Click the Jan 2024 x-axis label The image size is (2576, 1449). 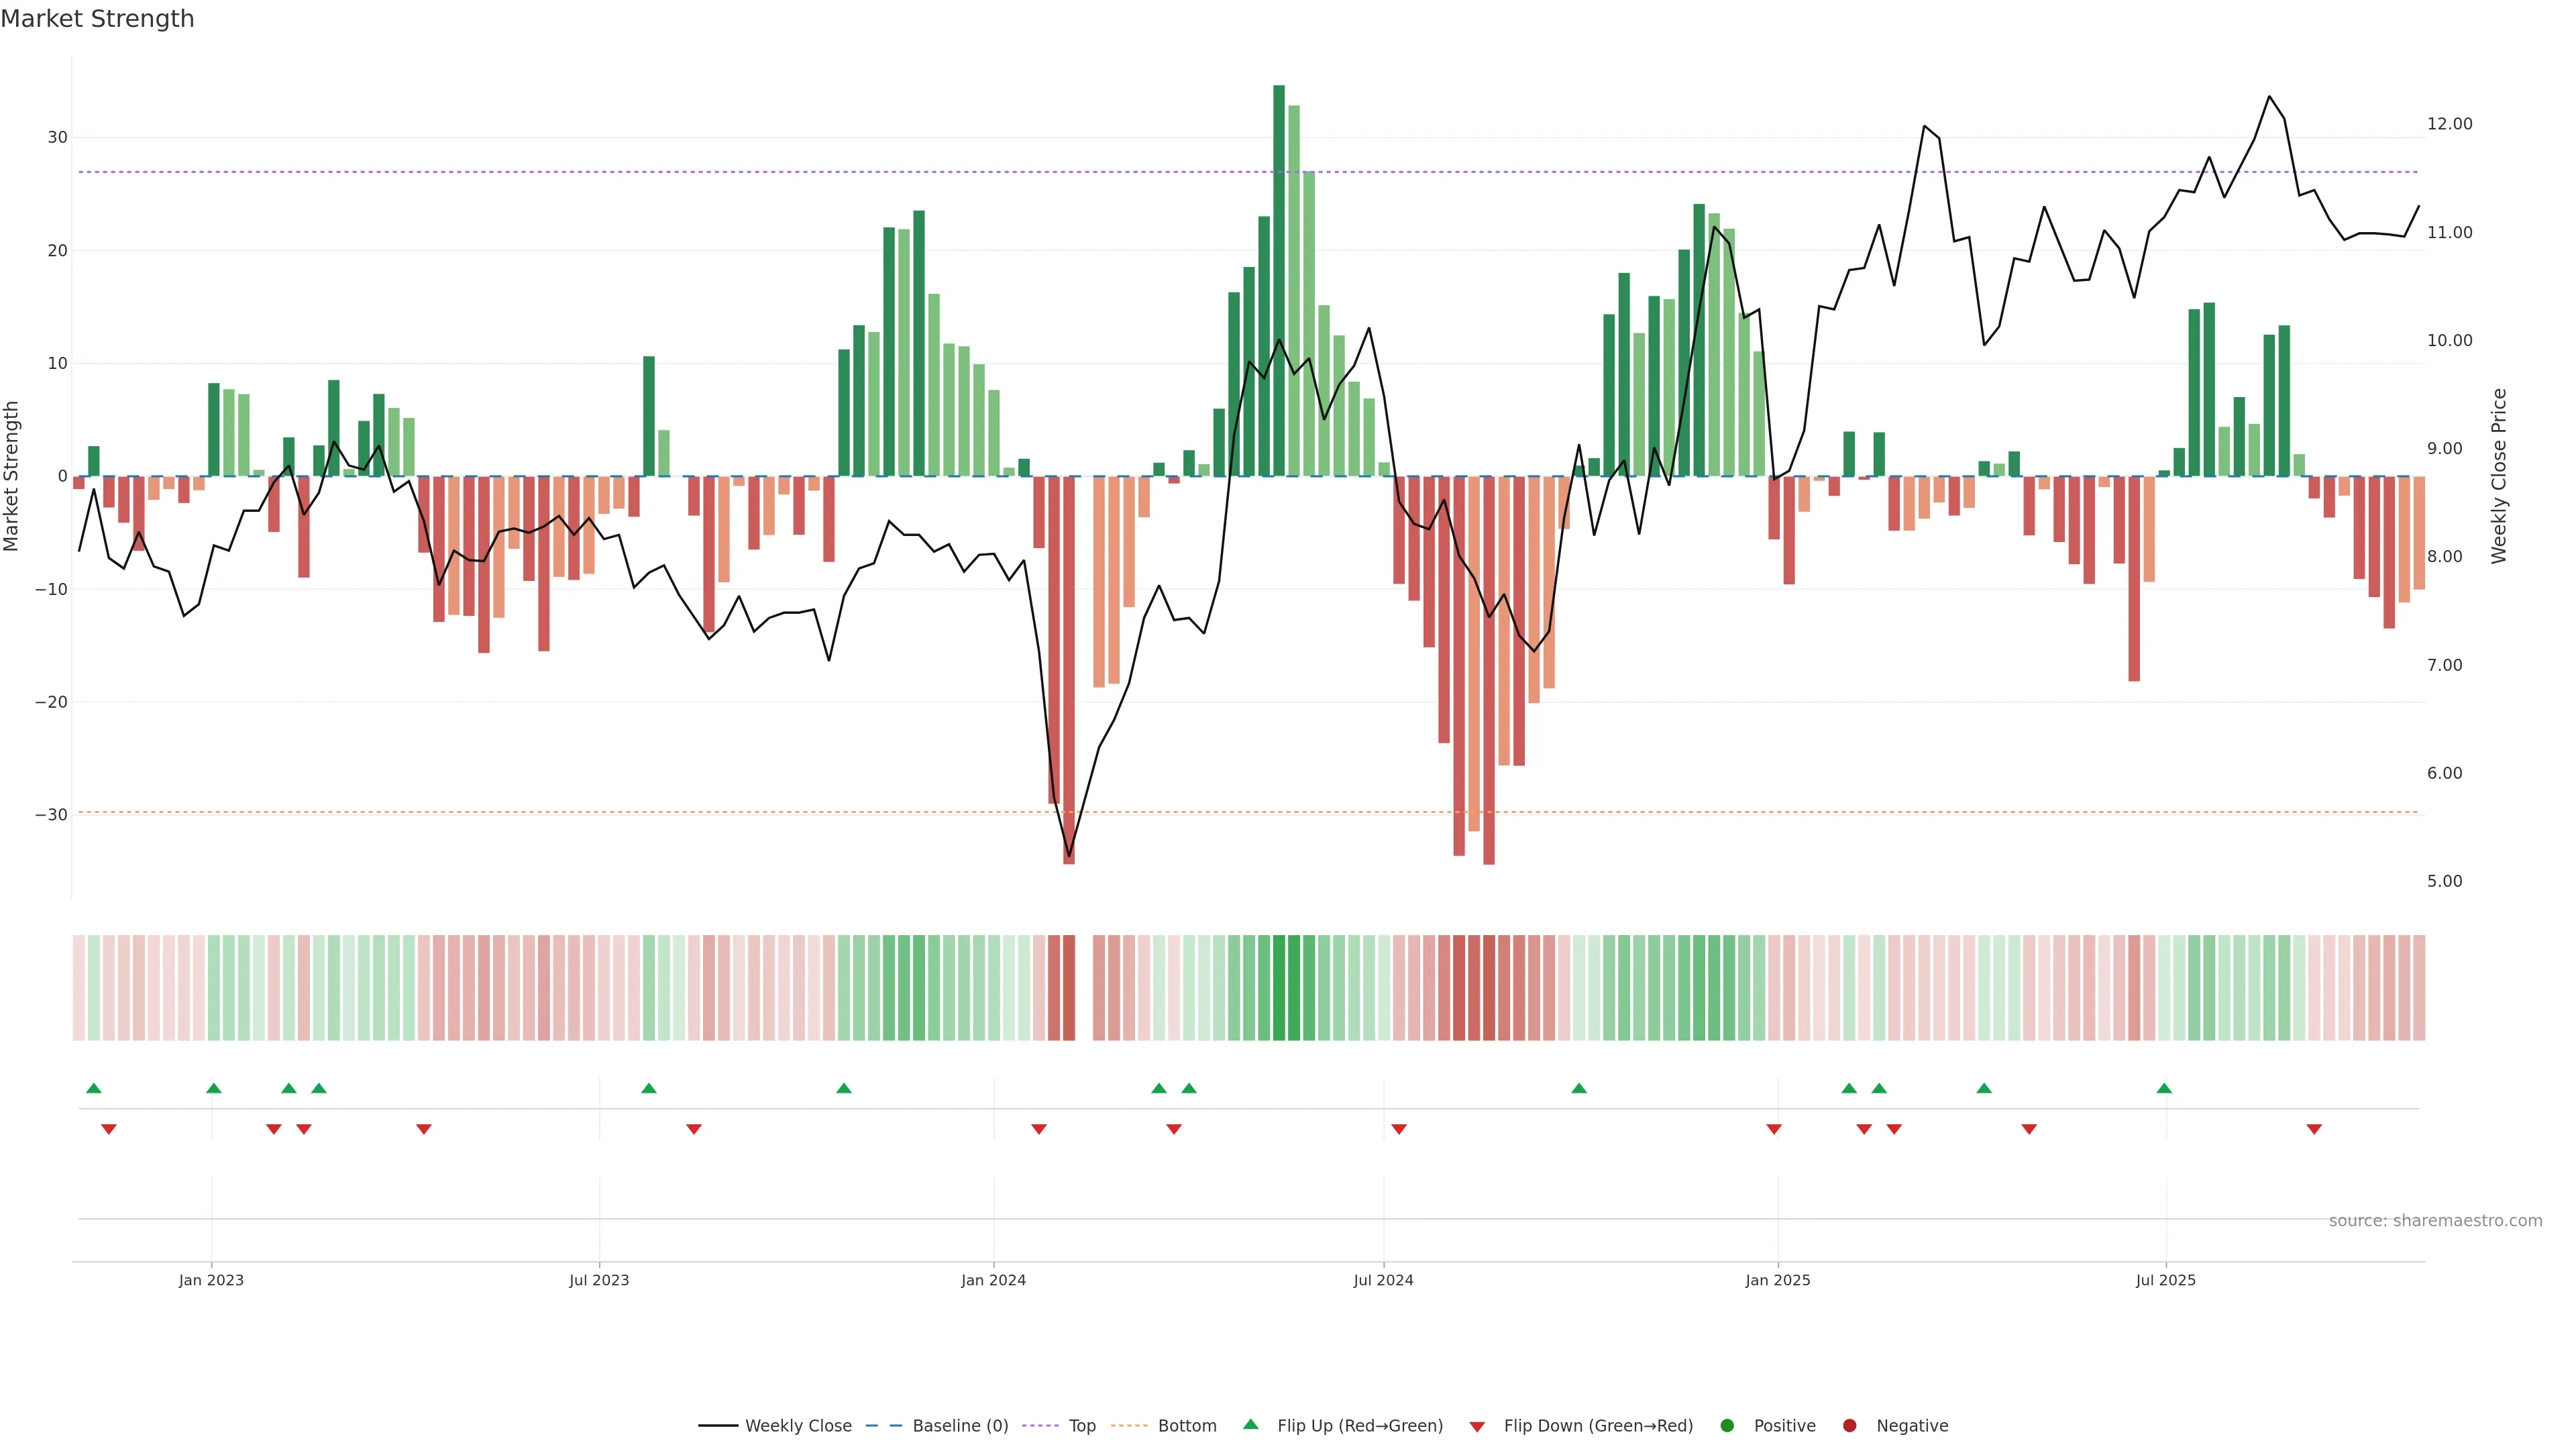point(993,1280)
